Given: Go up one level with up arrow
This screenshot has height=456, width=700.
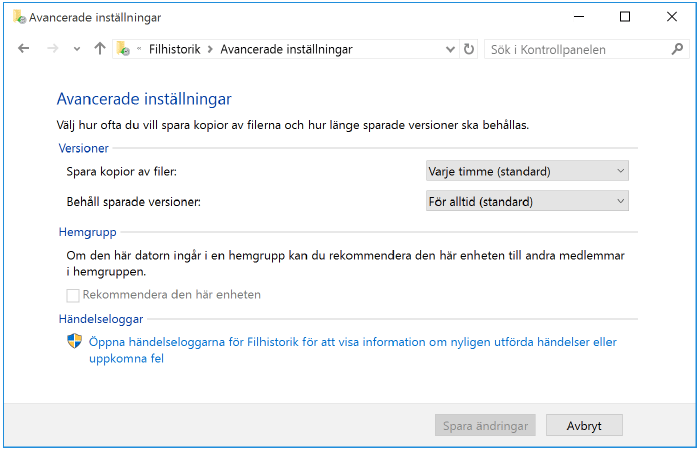Looking at the screenshot, I should [x=99, y=49].
